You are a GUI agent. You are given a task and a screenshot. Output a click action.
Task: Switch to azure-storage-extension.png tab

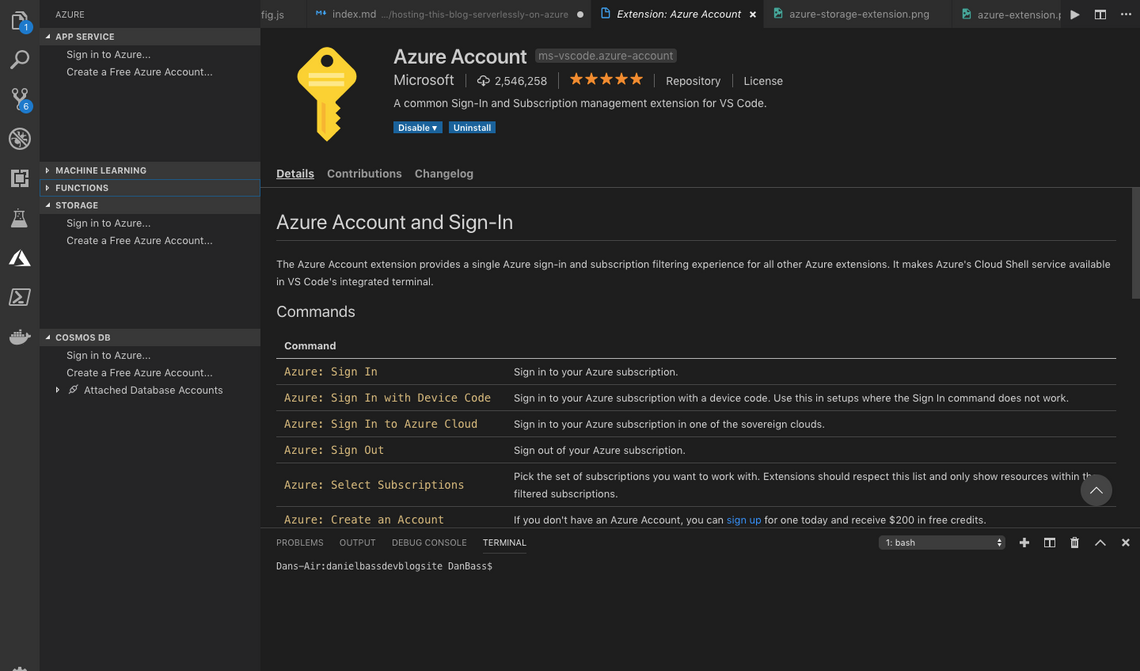858,15
